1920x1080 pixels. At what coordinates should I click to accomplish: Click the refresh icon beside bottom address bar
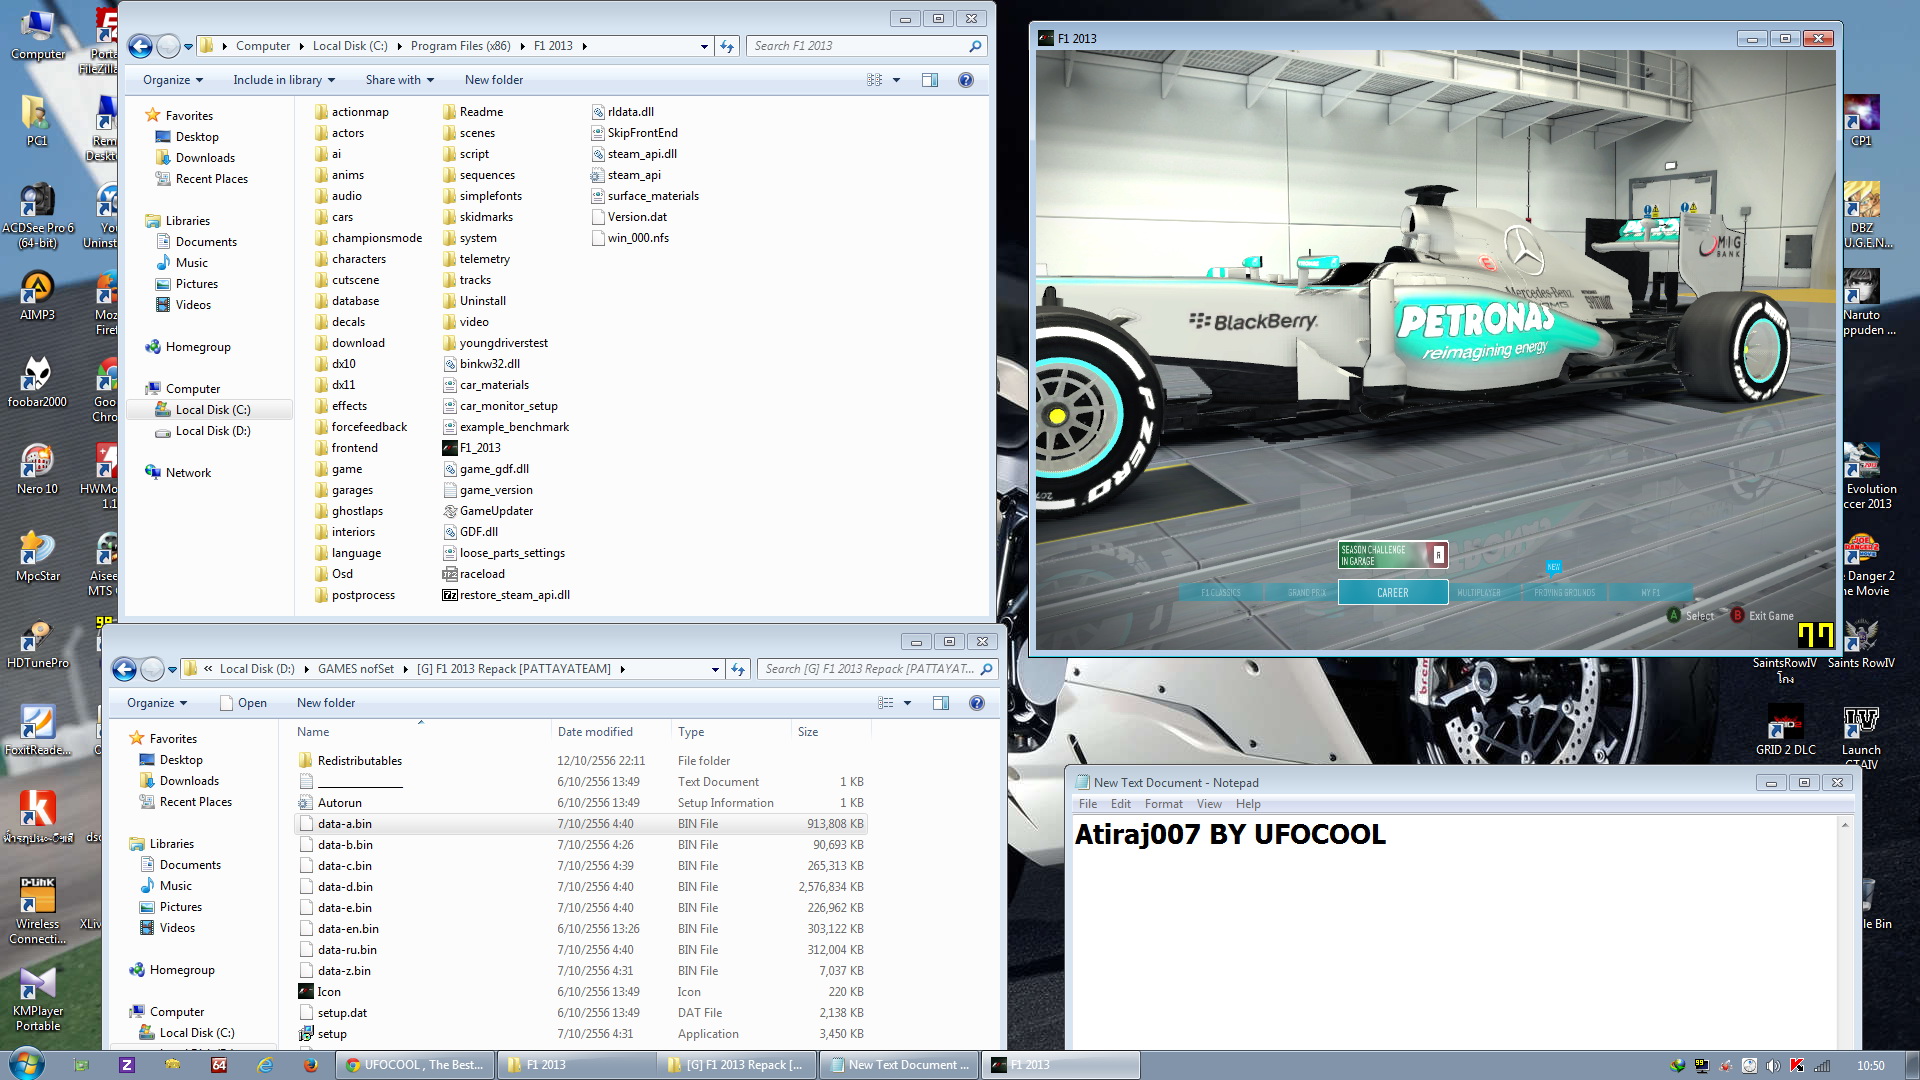738,669
